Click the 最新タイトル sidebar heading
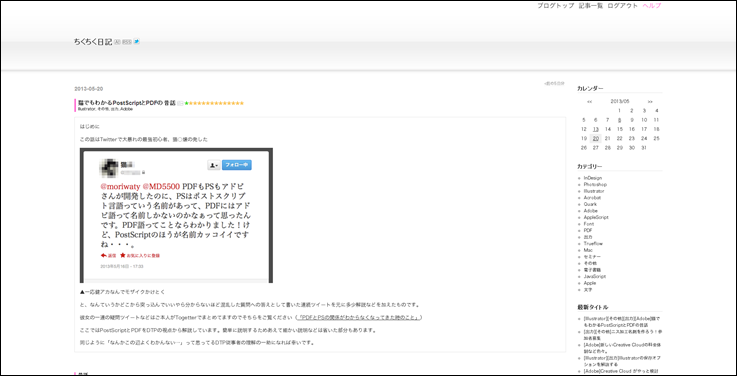The image size is (737, 376). pyautogui.click(x=592, y=307)
